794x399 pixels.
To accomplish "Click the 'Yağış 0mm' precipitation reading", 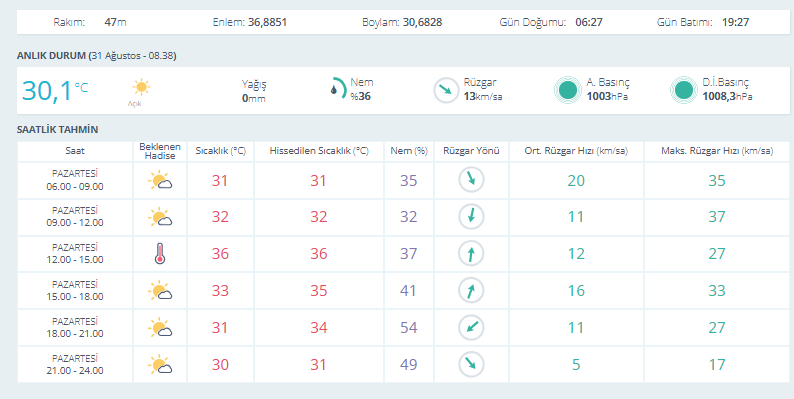I will pyautogui.click(x=254, y=91).
